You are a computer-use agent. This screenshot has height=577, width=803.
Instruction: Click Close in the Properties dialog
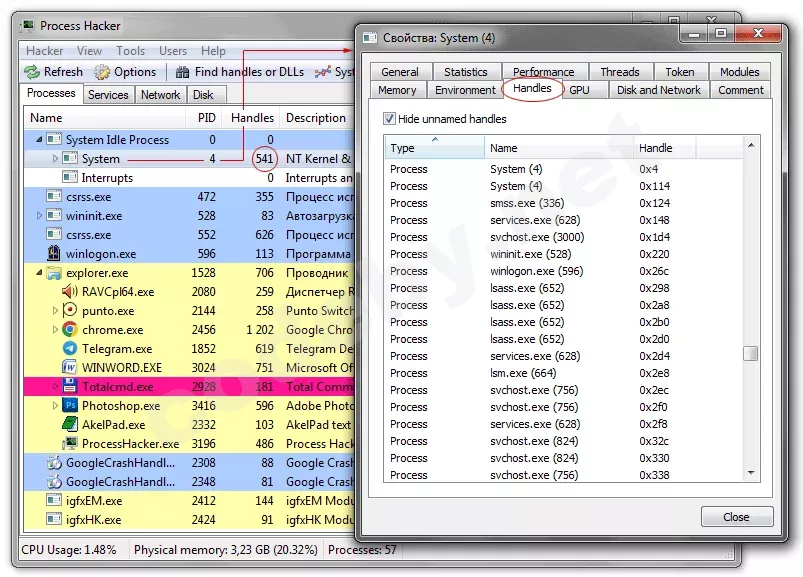pyautogui.click(x=737, y=517)
